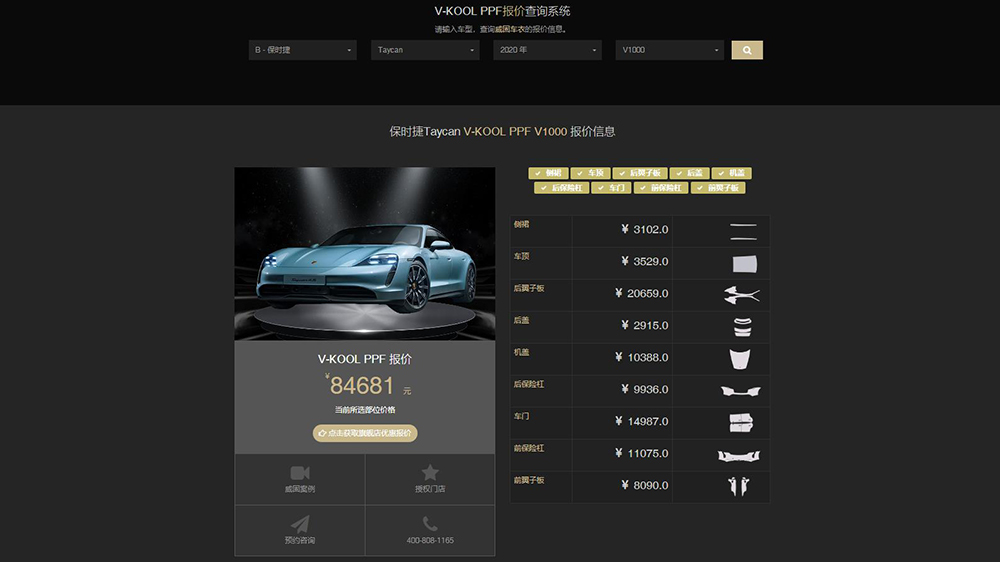
Task: Click the 威固案例 label
Action: pyautogui.click(x=300, y=489)
